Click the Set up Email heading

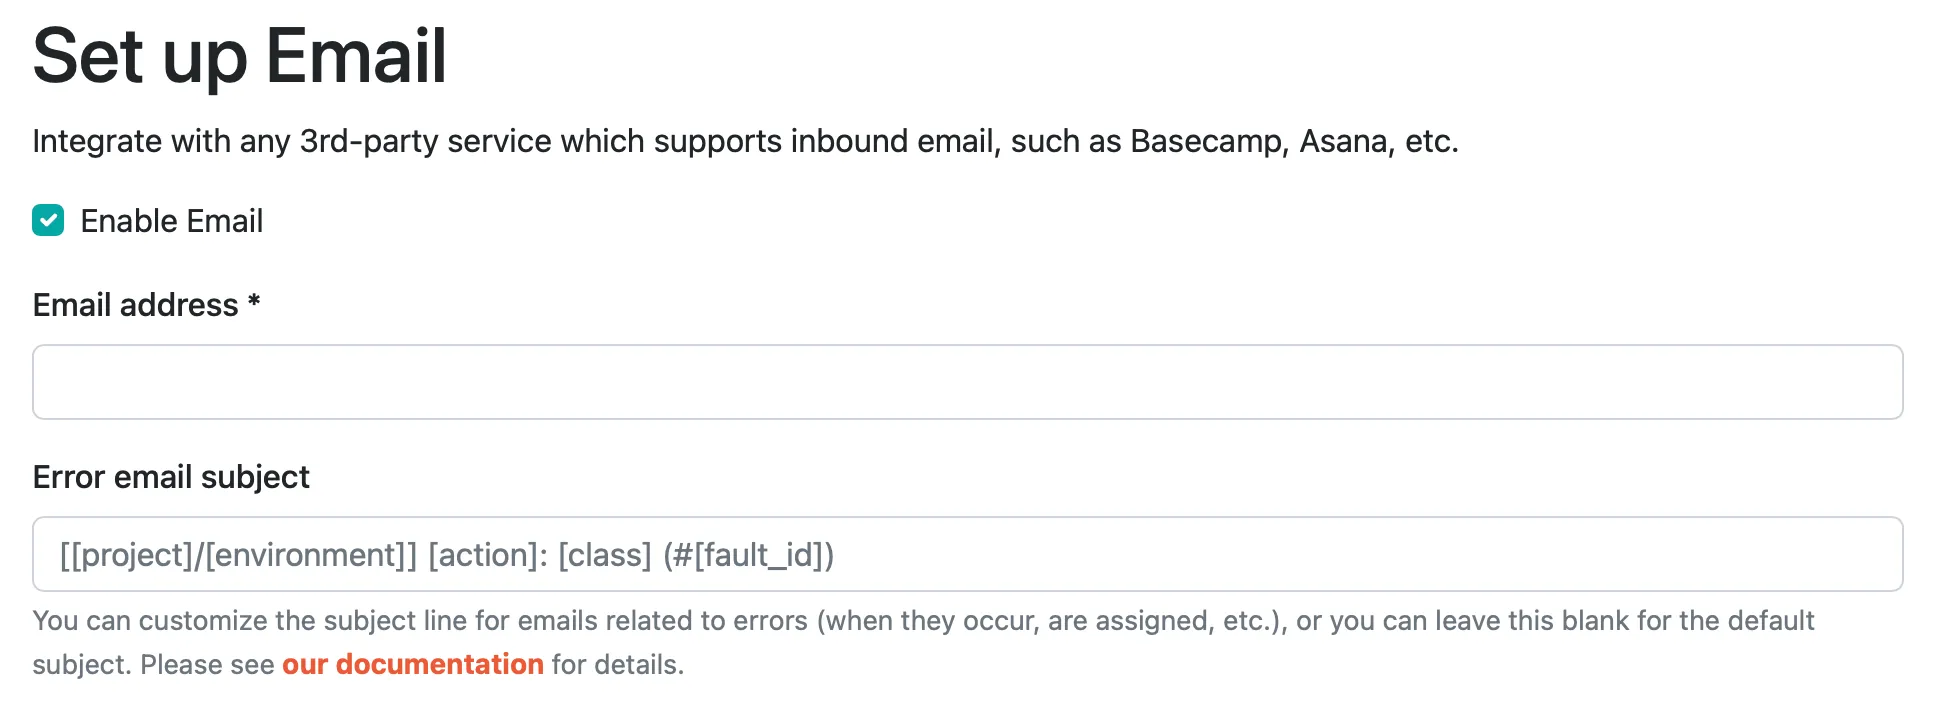(239, 55)
